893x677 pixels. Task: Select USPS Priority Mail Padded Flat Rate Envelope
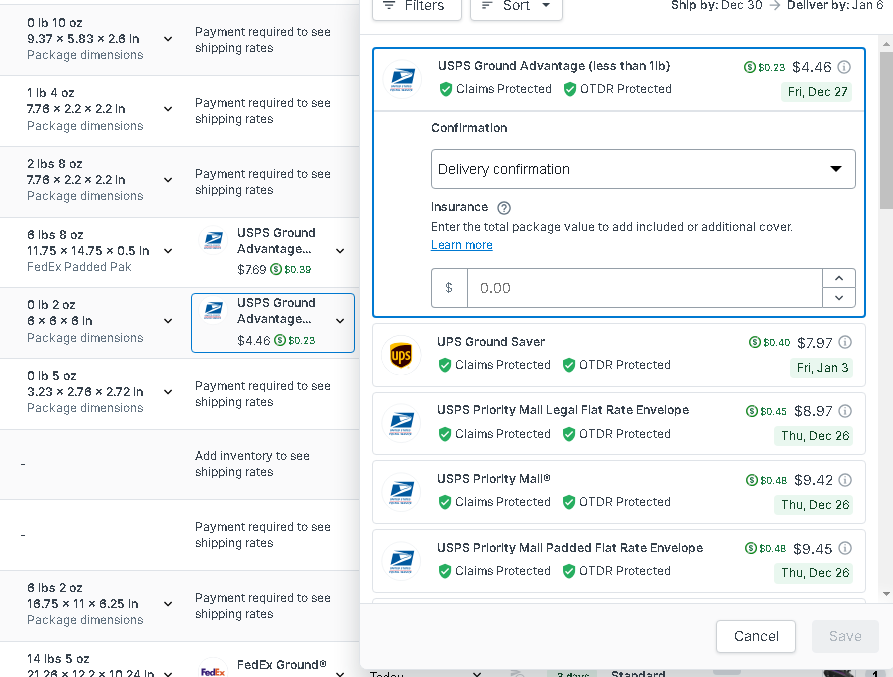618,561
